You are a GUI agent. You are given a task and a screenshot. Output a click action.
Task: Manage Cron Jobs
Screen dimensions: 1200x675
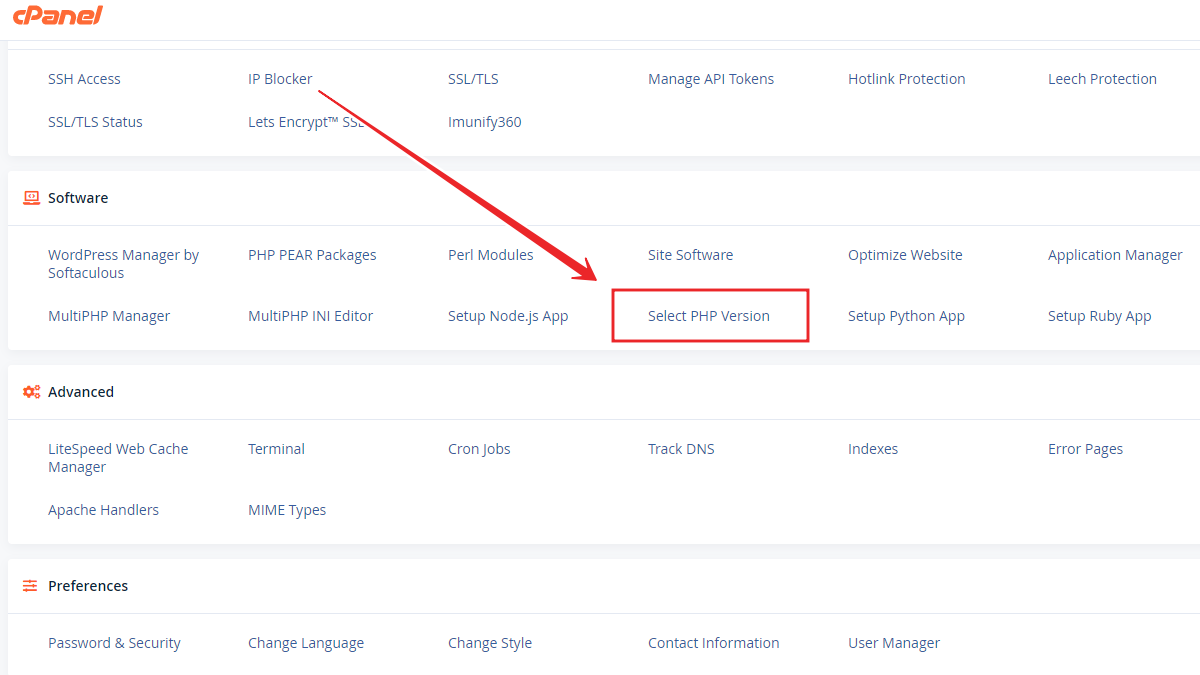point(479,448)
